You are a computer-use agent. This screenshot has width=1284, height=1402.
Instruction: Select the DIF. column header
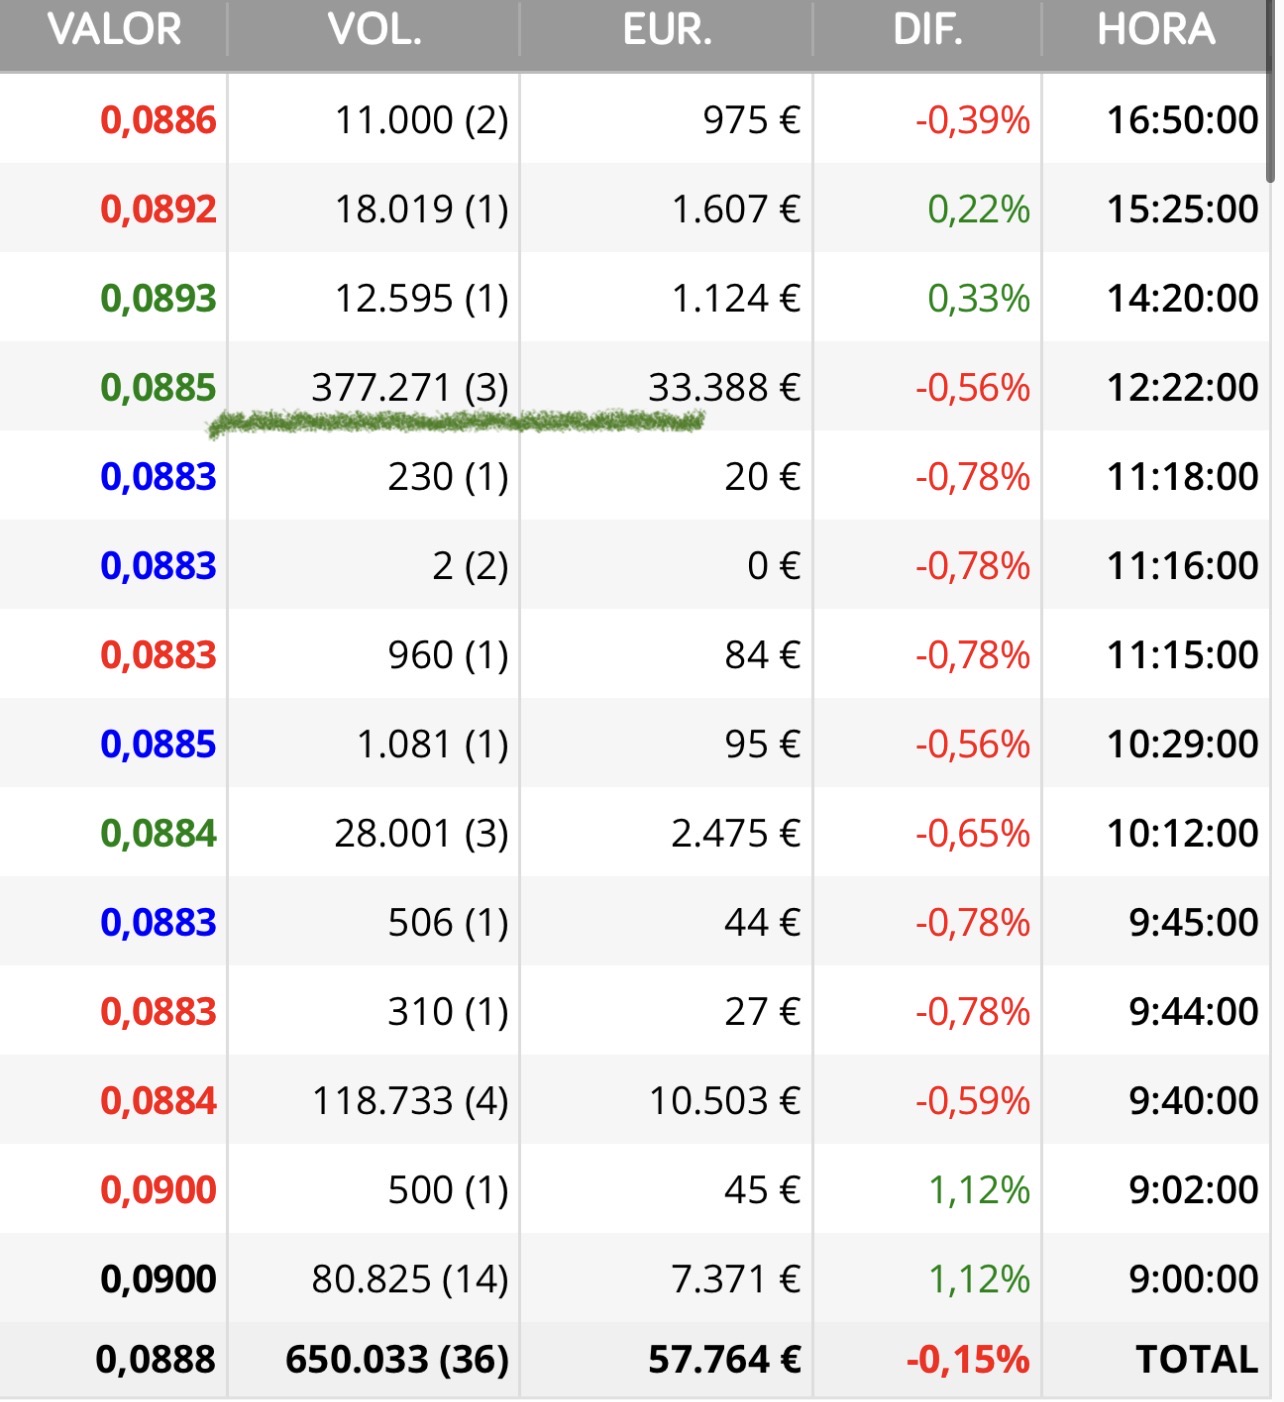(x=927, y=30)
